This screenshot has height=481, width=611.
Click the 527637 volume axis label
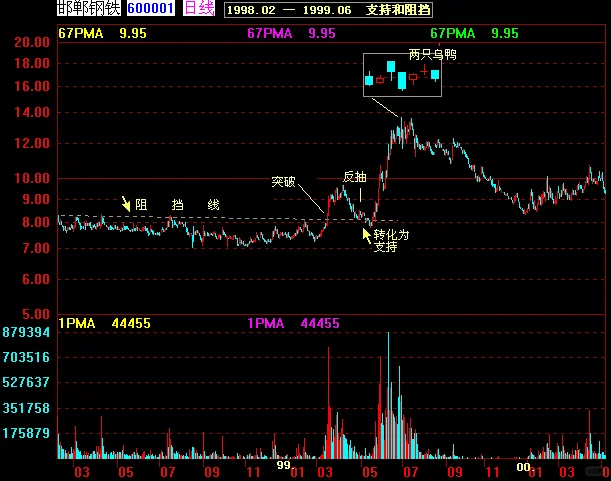click(26, 382)
